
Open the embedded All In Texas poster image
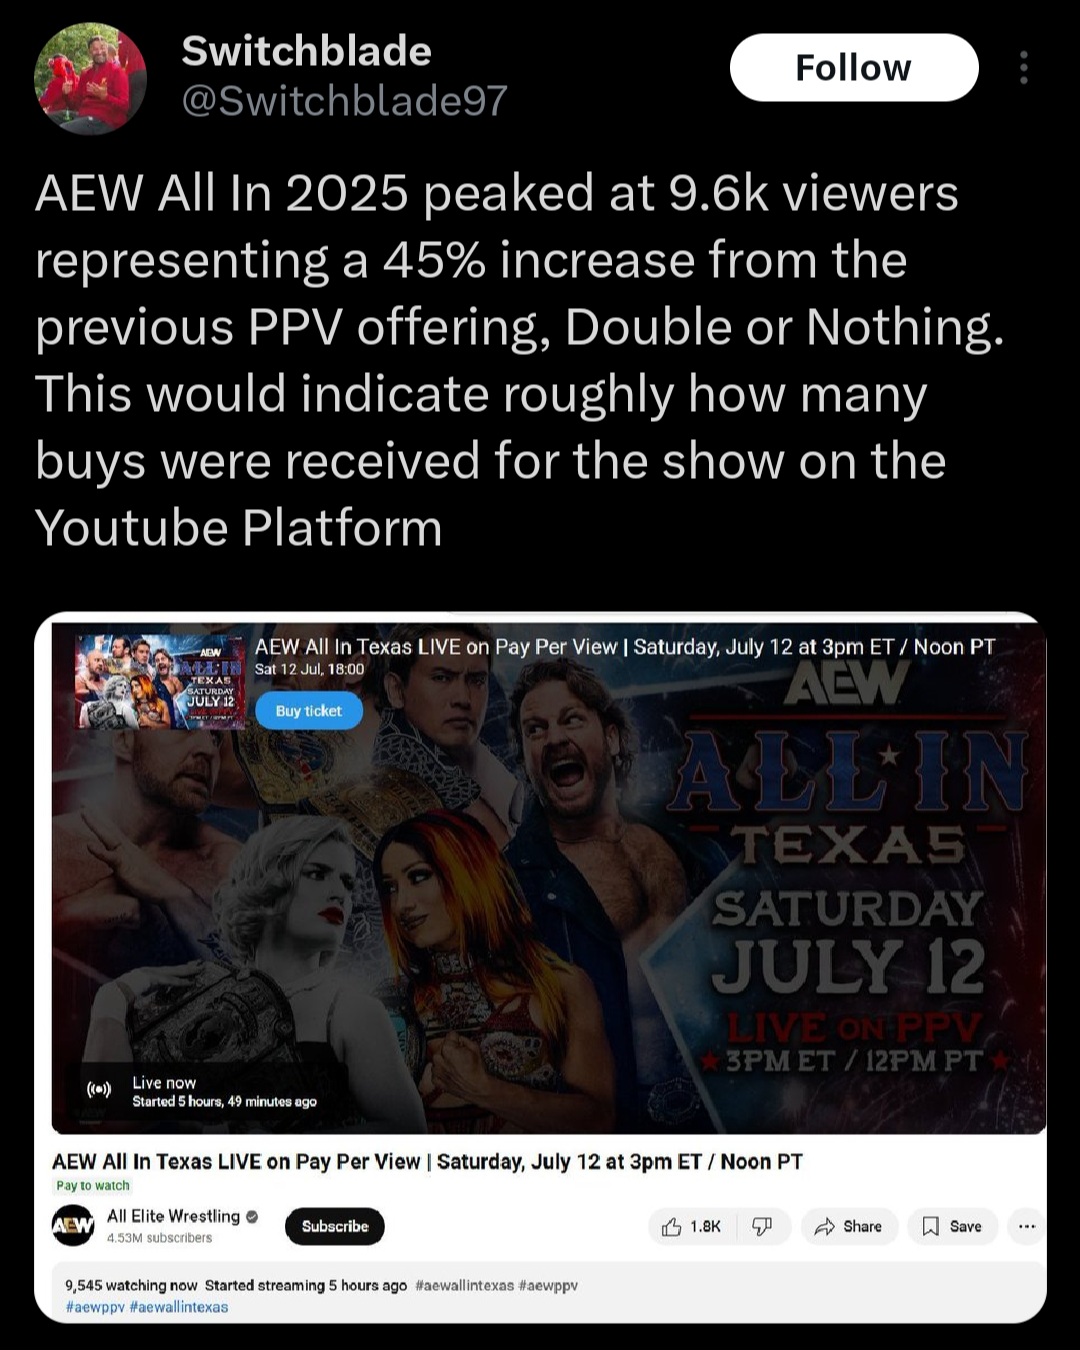point(549,878)
